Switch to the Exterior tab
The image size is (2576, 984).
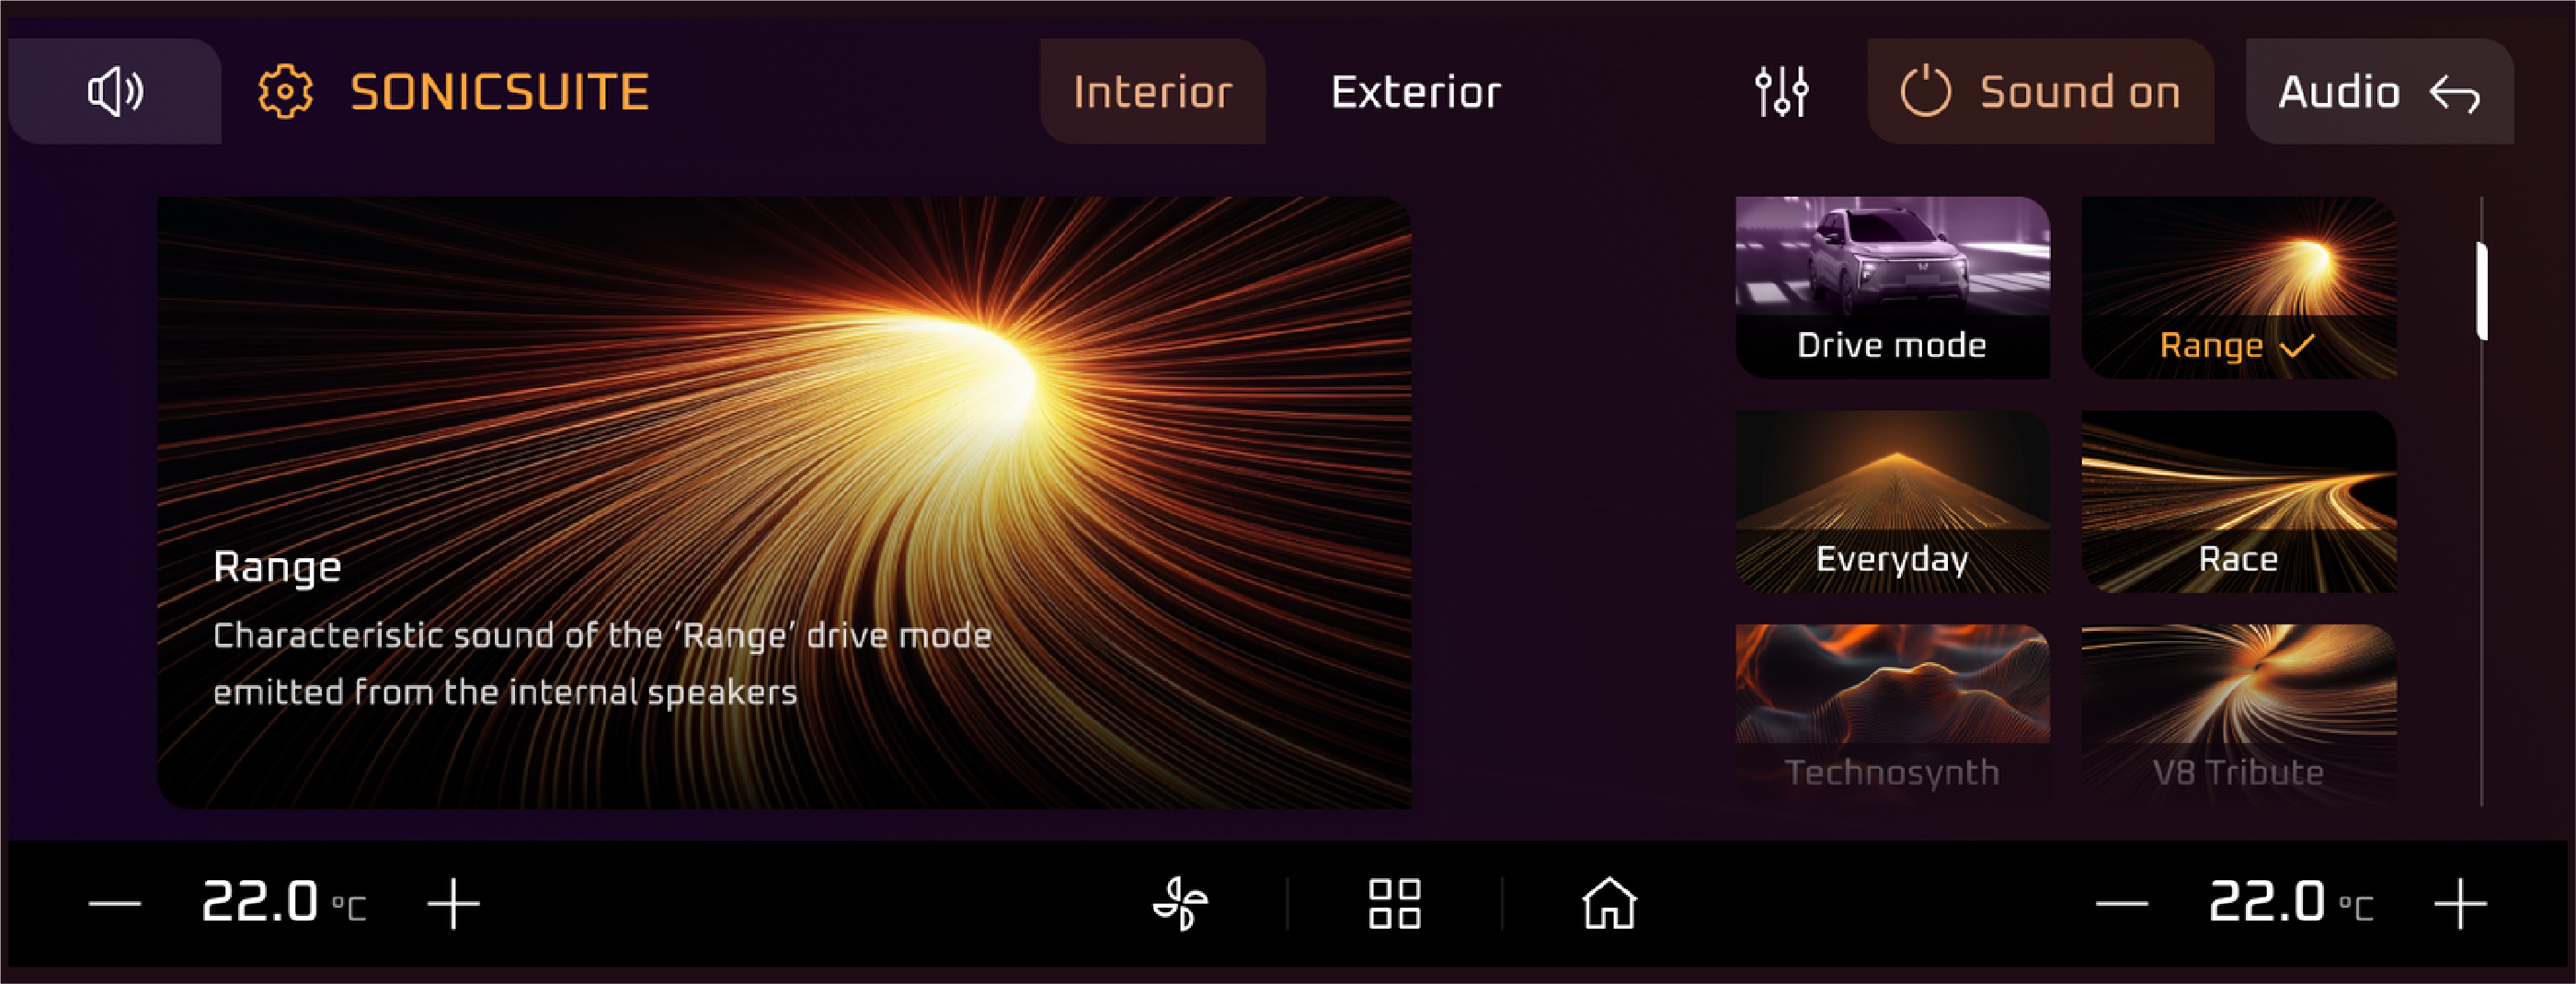coord(1416,92)
